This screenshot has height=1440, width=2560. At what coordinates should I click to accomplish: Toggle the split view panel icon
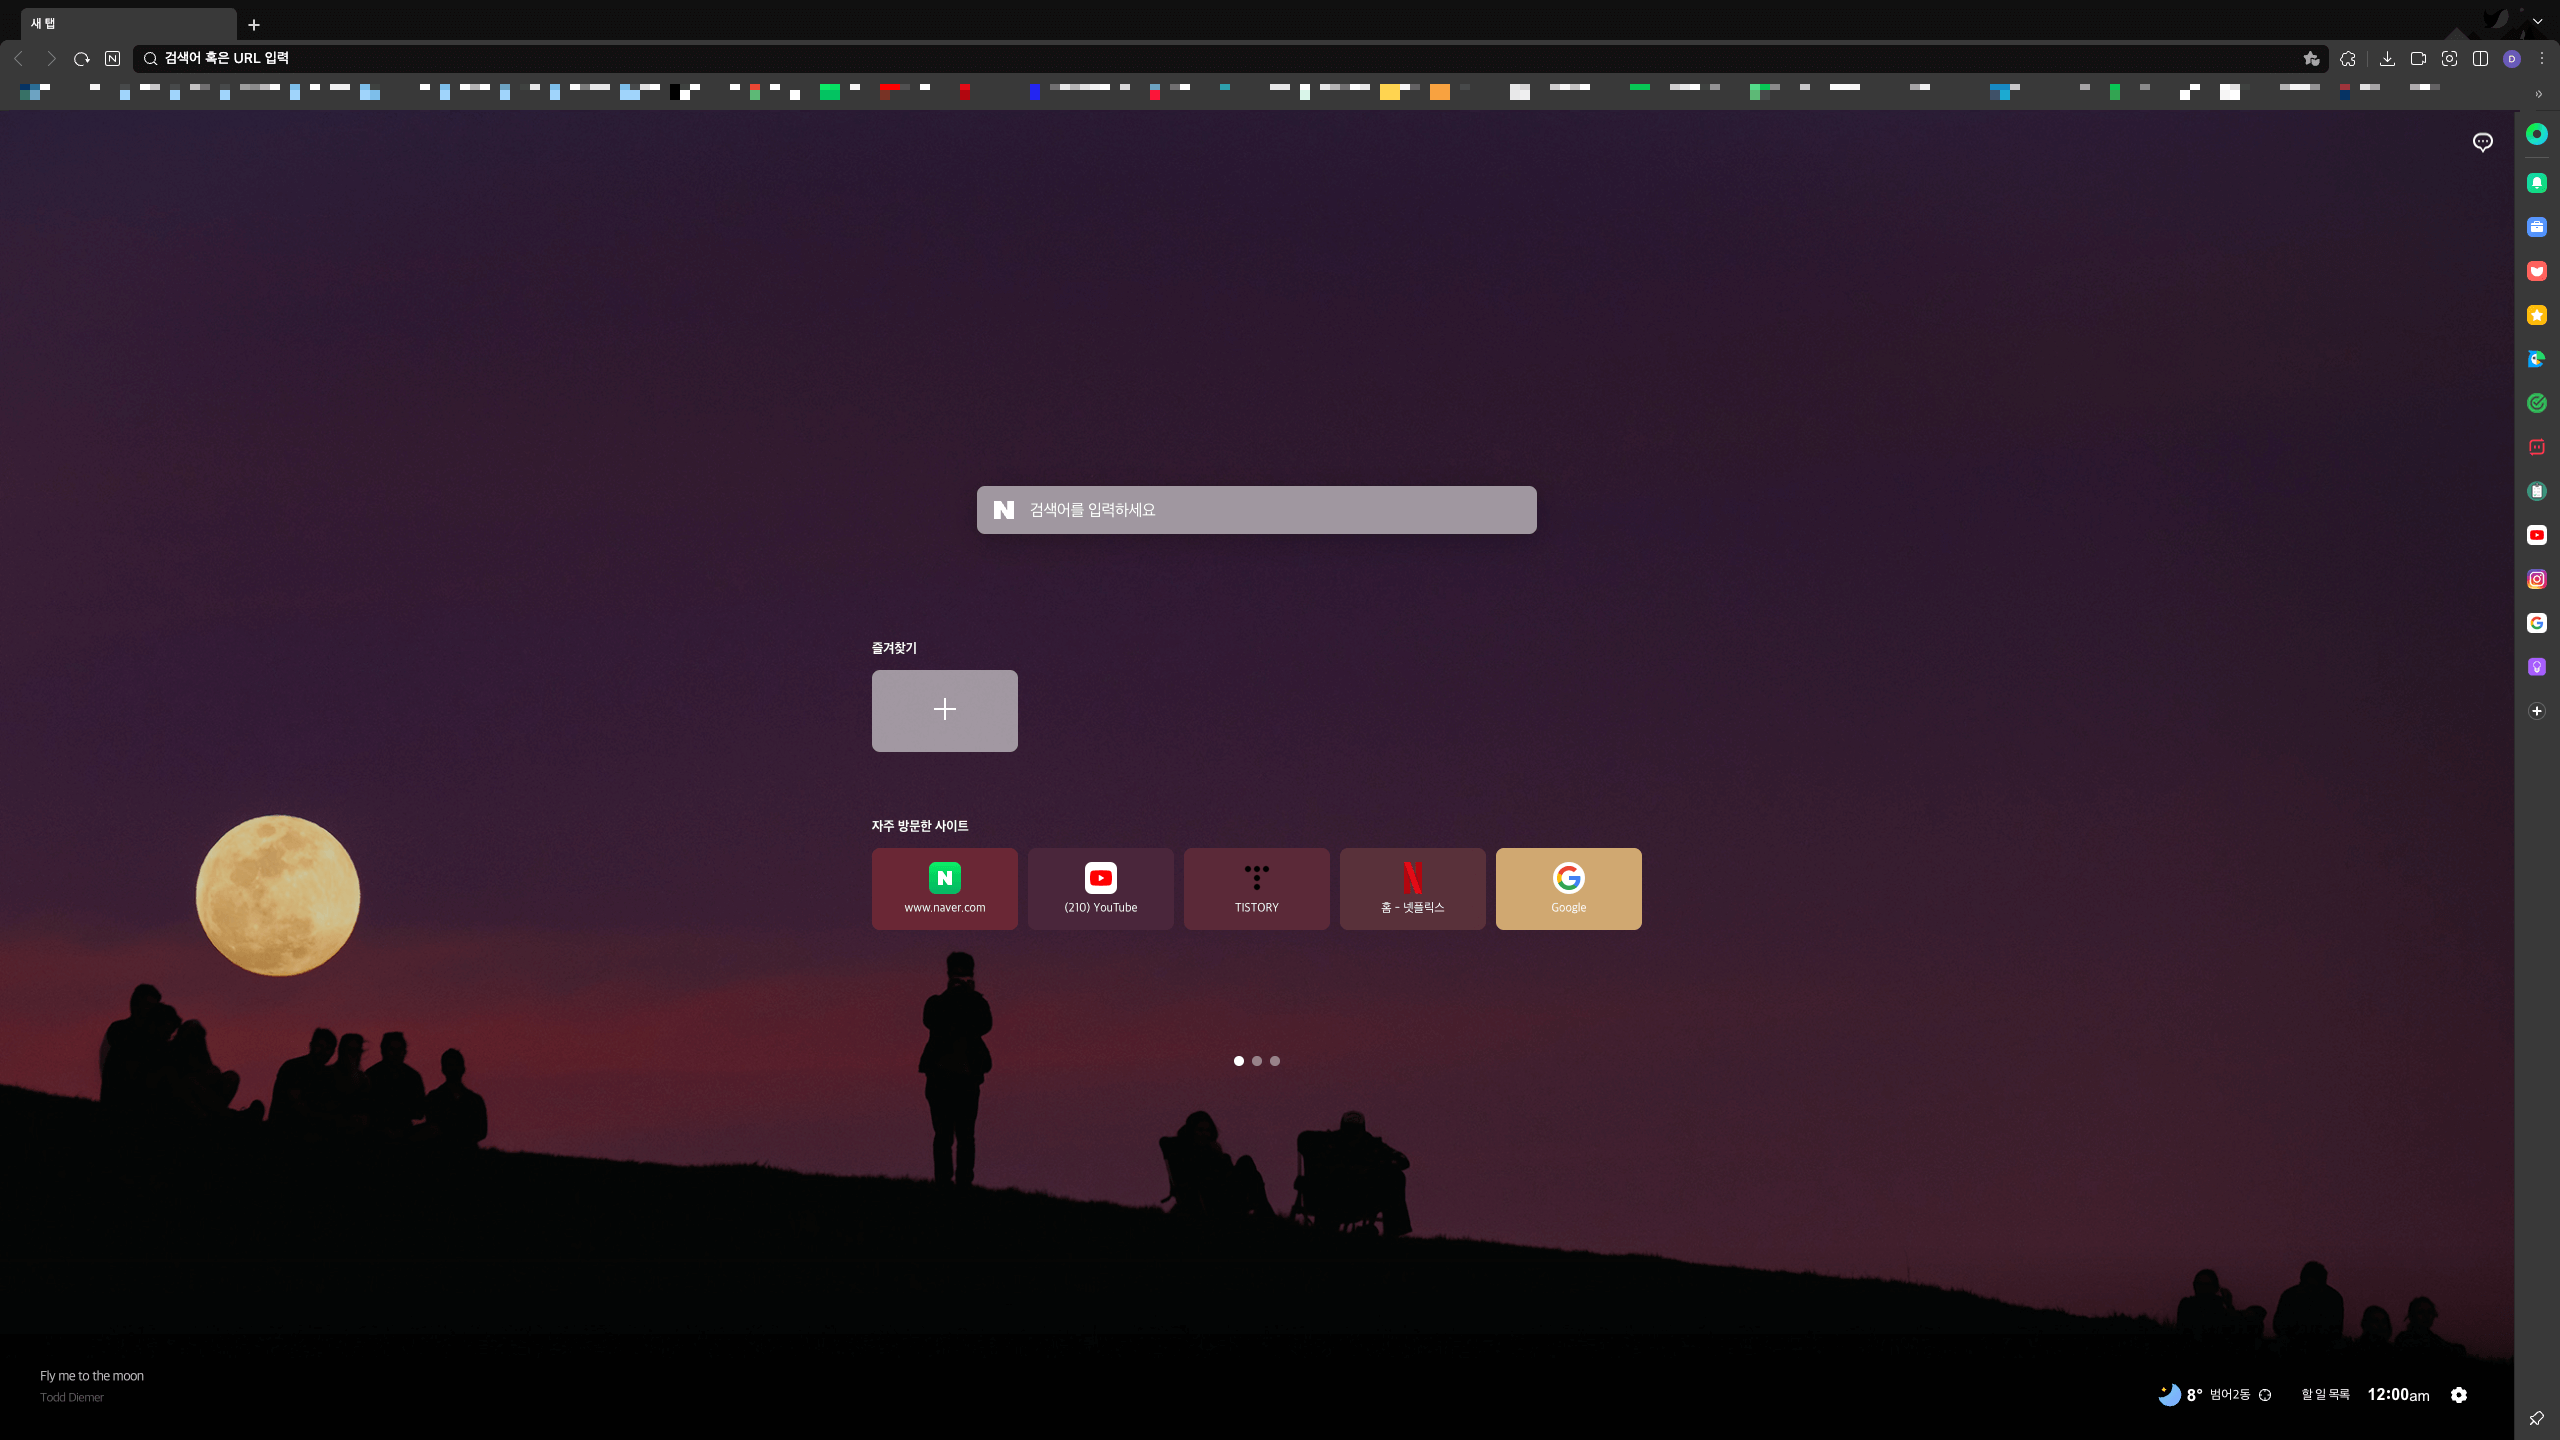point(2480,59)
